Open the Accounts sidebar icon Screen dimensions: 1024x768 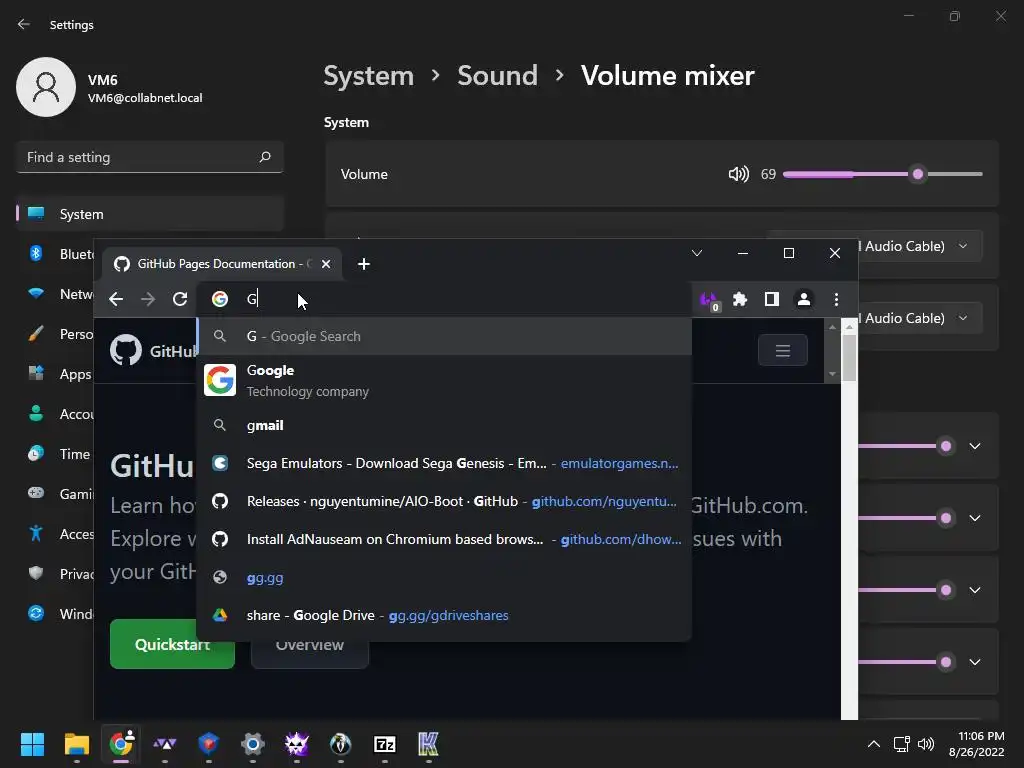pos(36,413)
